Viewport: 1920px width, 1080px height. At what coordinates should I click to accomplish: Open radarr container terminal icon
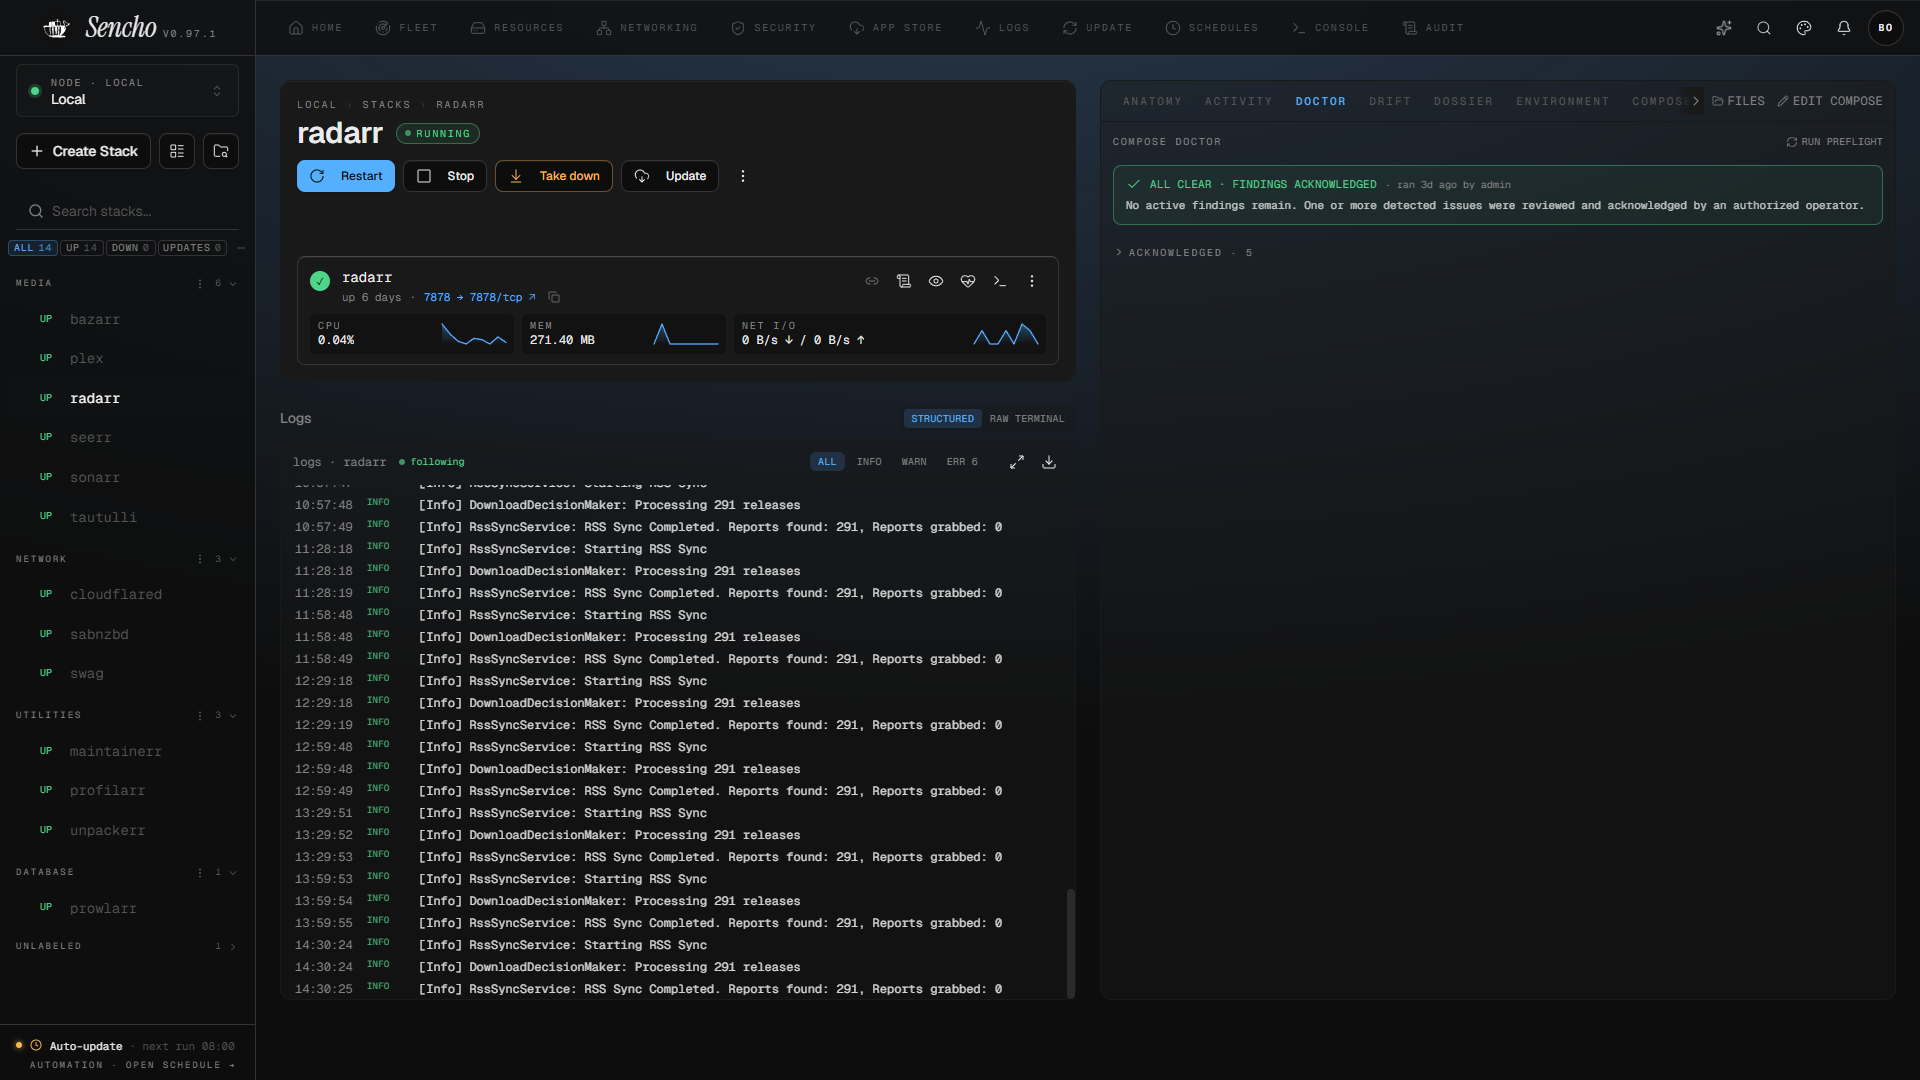pyautogui.click(x=1000, y=281)
